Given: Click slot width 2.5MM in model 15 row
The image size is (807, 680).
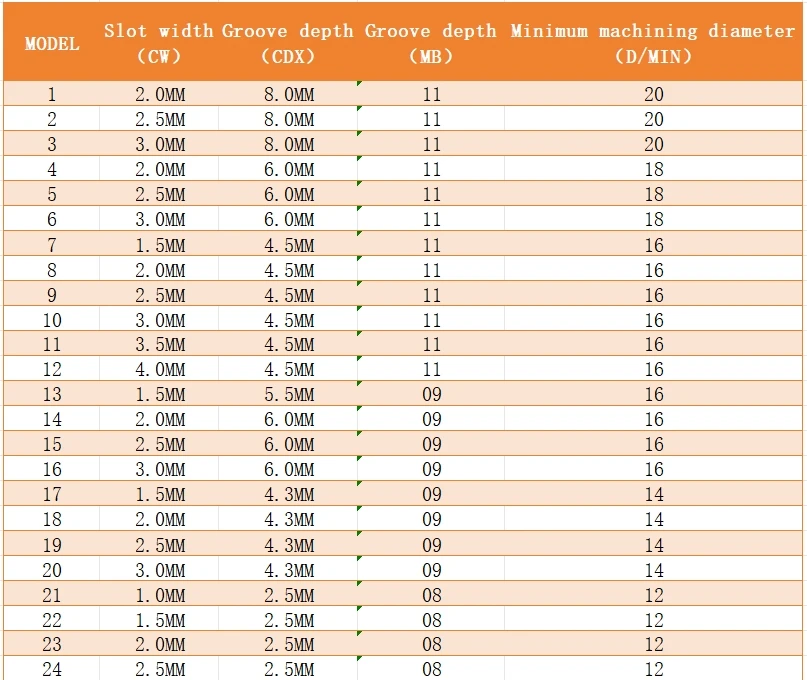Looking at the screenshot, I should tap(160, 444).
